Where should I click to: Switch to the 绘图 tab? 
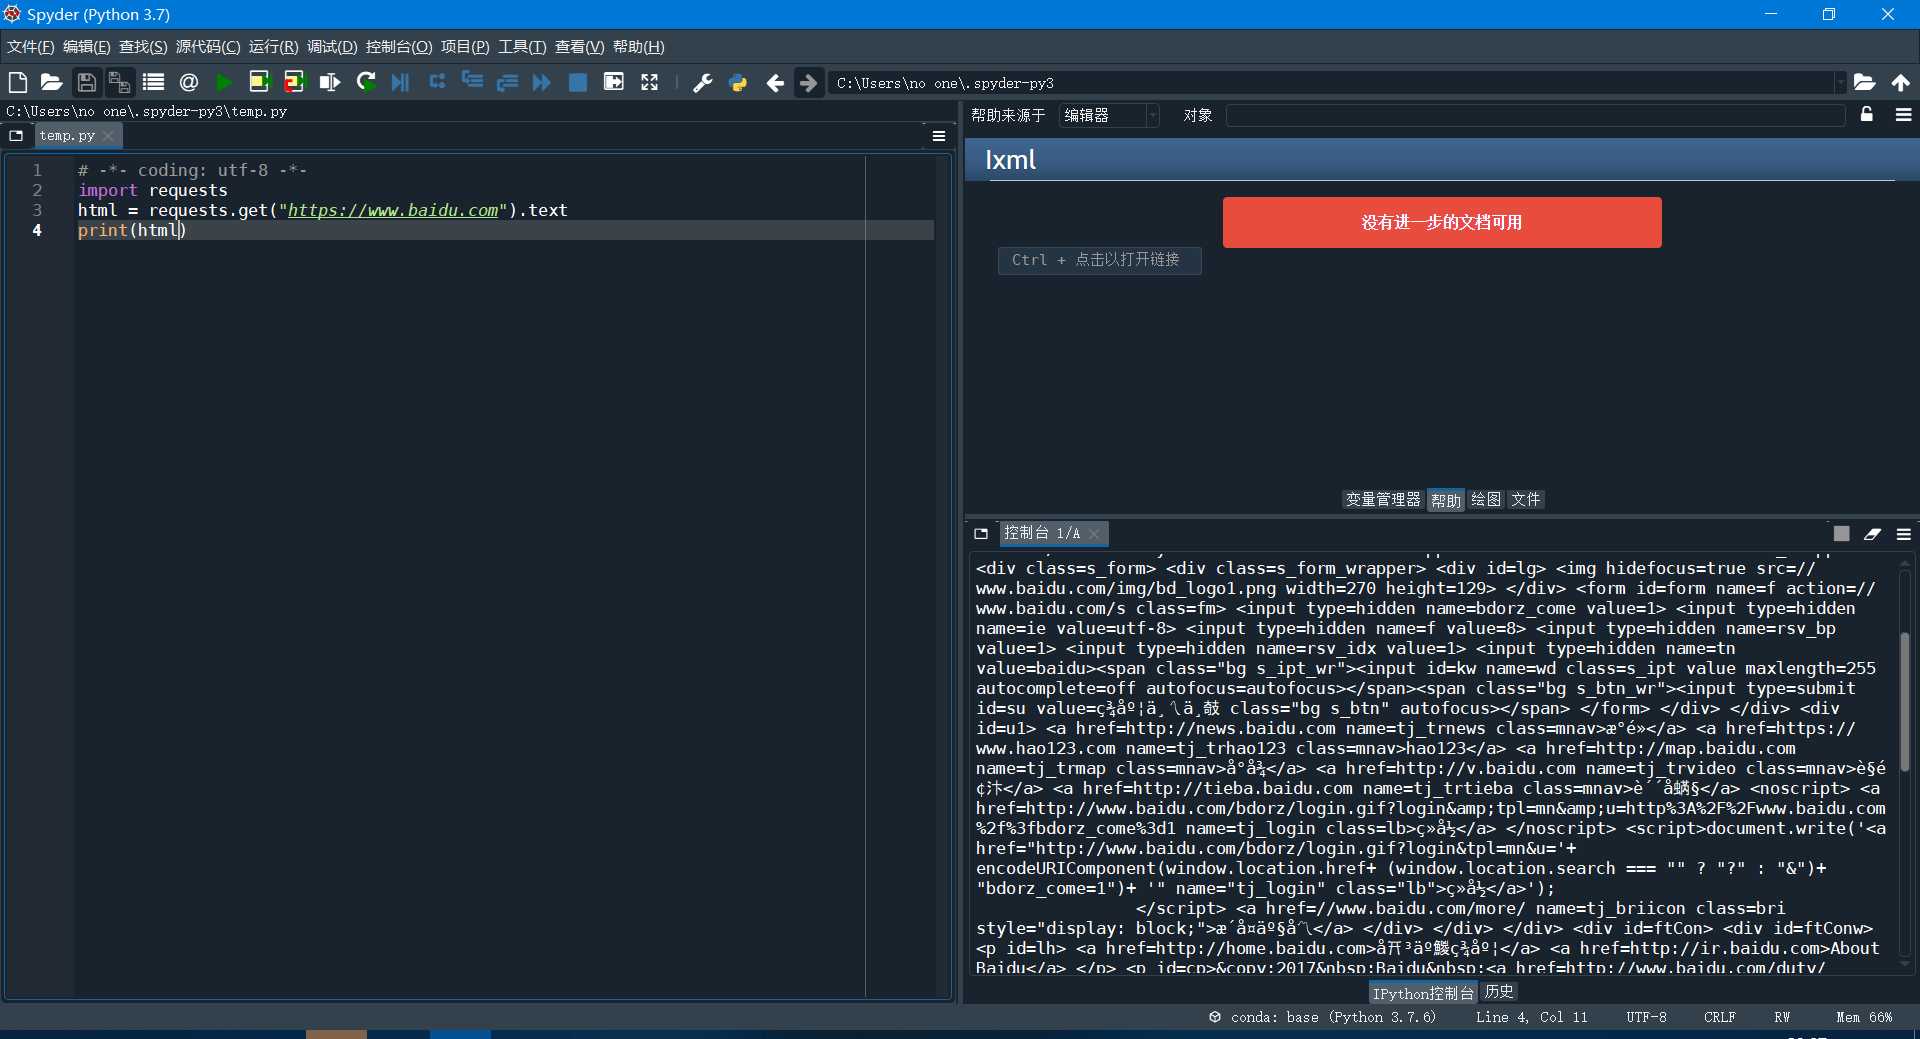coord(1486,500)
